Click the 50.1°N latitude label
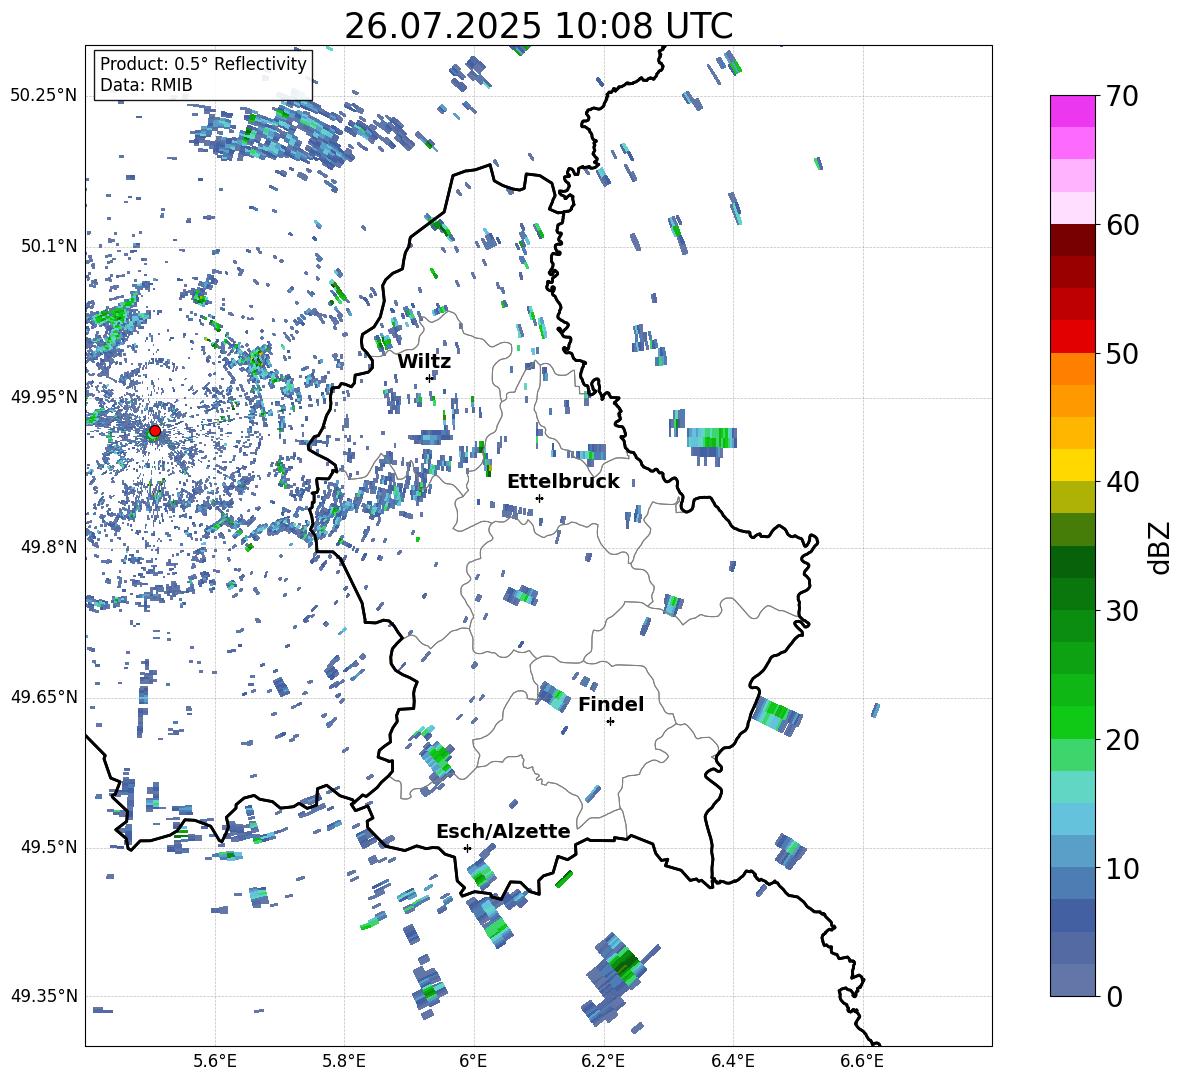Image resolution: width=1184 pixels, height=1081 pixels. coord(49,246)
